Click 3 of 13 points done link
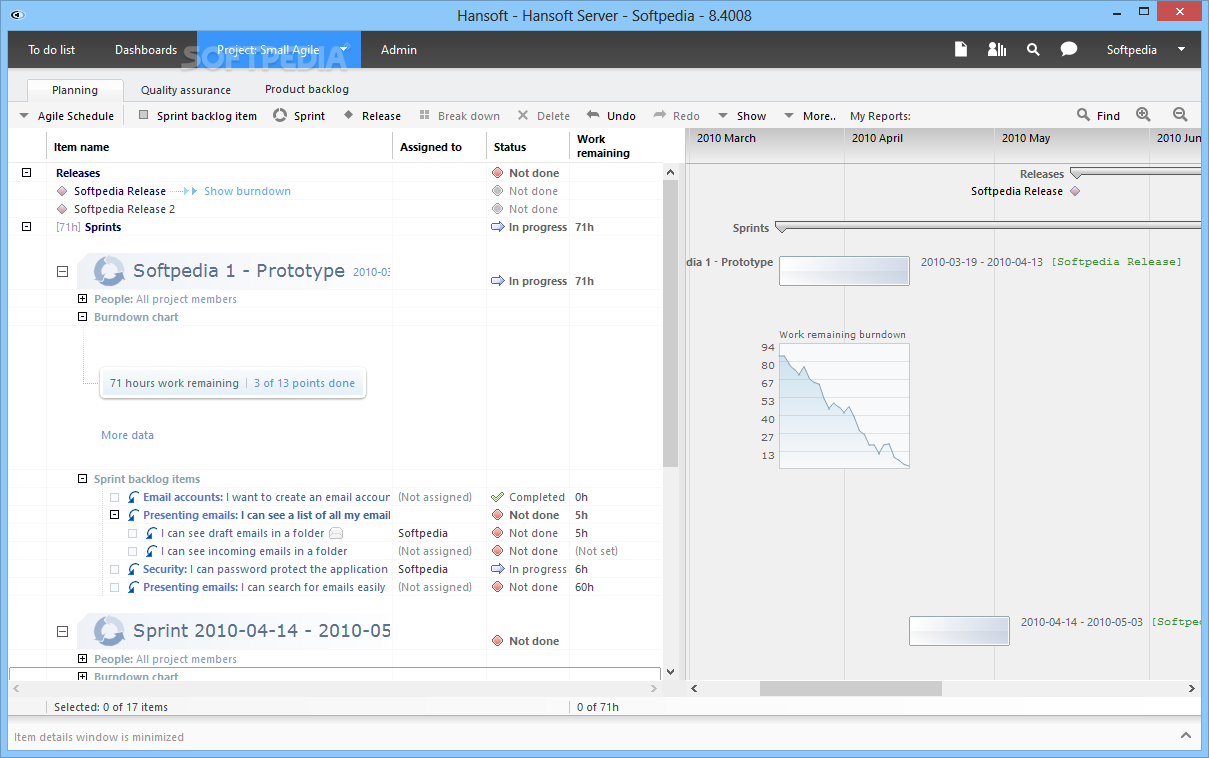1209x758 pixels. 304,383
